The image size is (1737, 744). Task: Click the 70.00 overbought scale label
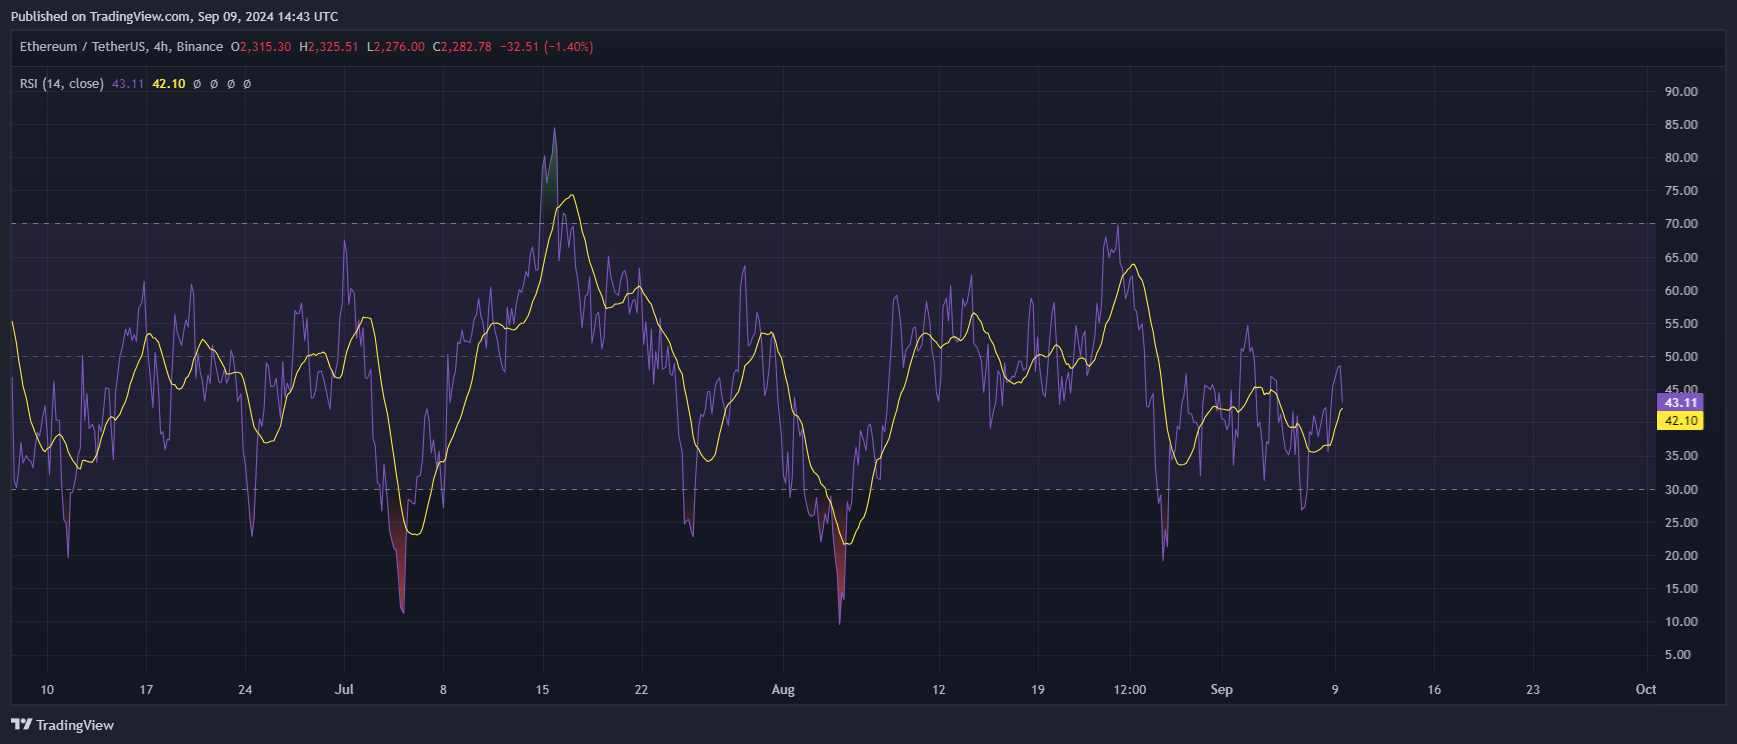[x=1681, y=224]
